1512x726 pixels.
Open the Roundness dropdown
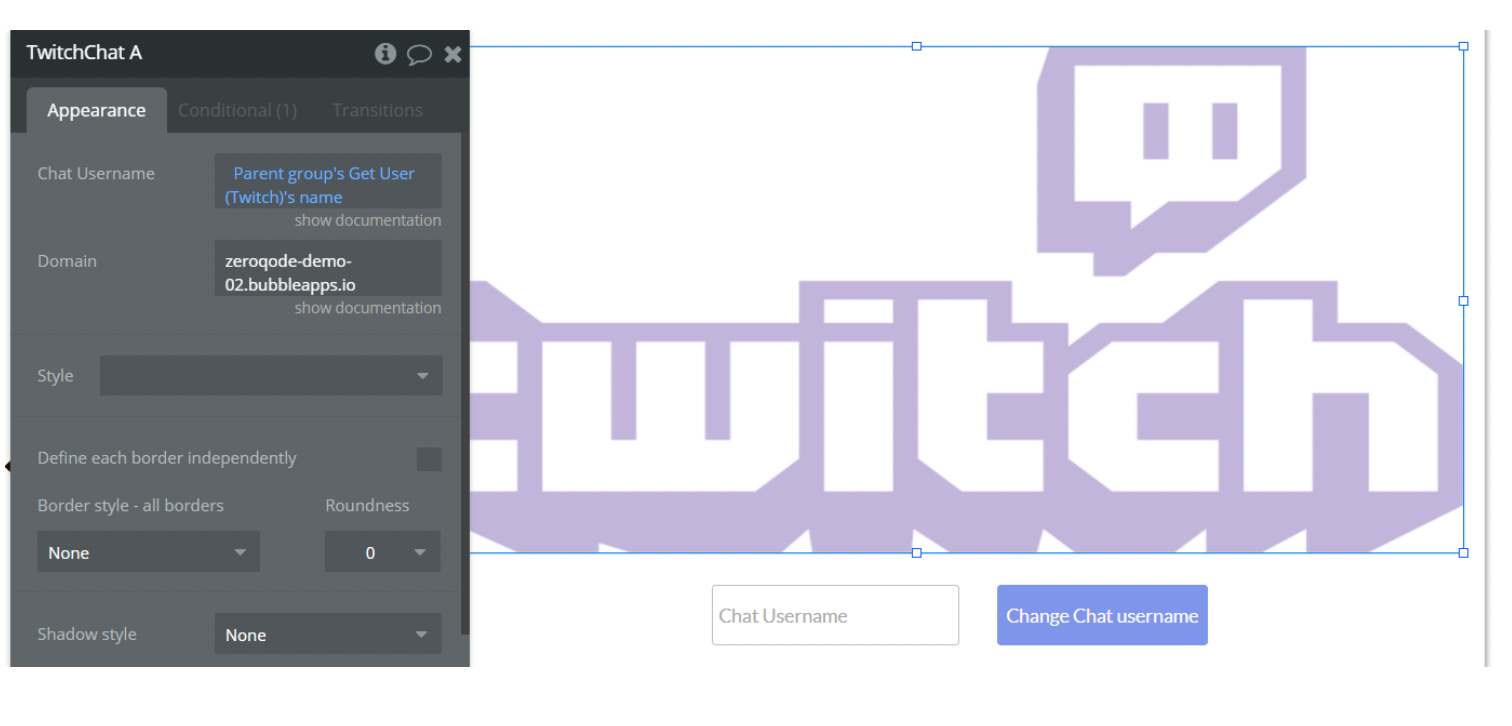click(x=382, y=552)
